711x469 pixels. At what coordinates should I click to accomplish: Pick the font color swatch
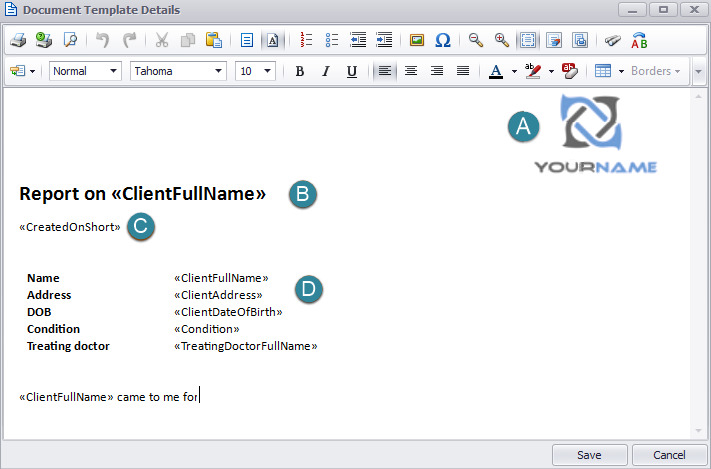tap(496, 71)
